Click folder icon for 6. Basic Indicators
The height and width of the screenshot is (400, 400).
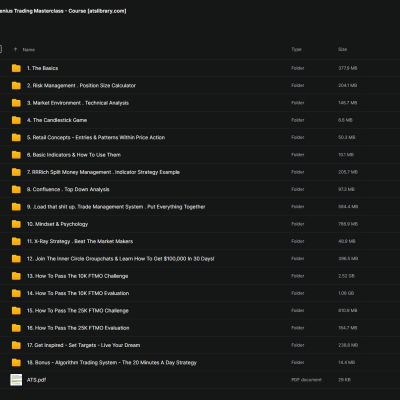pyautogui.click(x=16, y=155)
